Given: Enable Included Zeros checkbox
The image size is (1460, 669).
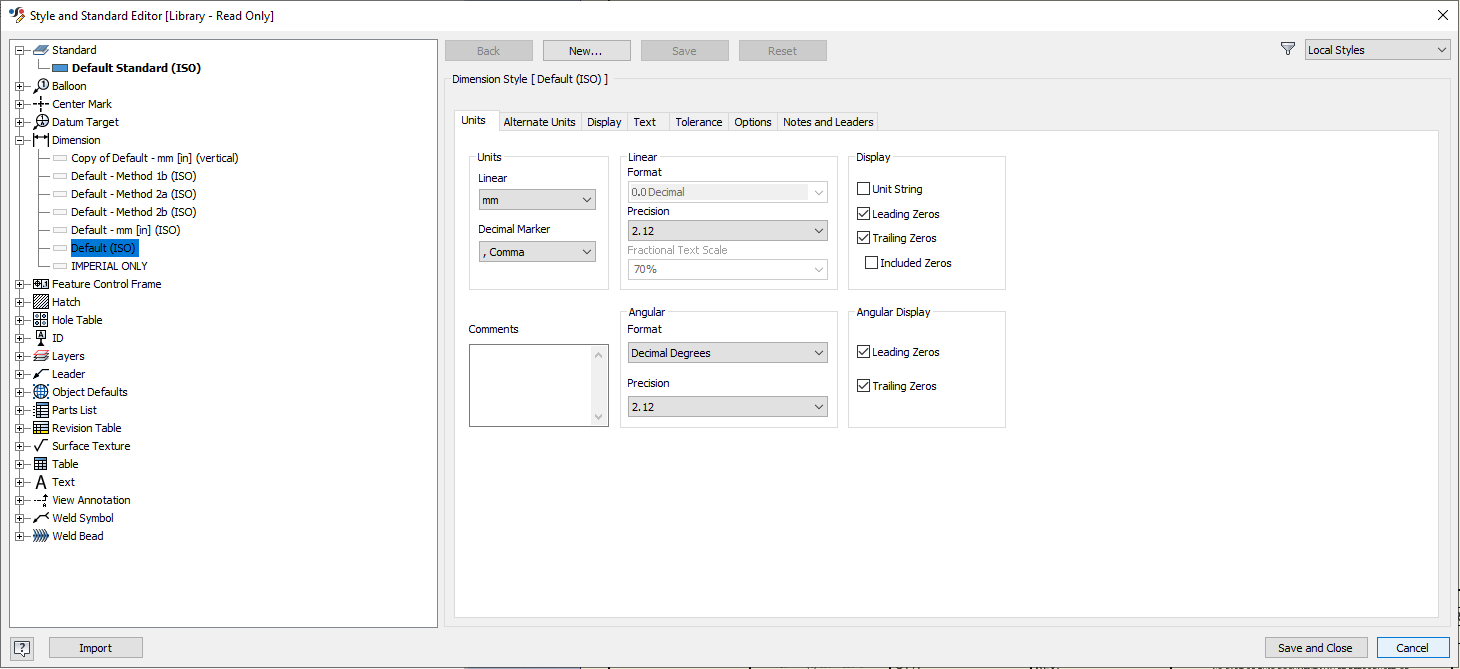Looking at the screenshot, I should point(871,262).
